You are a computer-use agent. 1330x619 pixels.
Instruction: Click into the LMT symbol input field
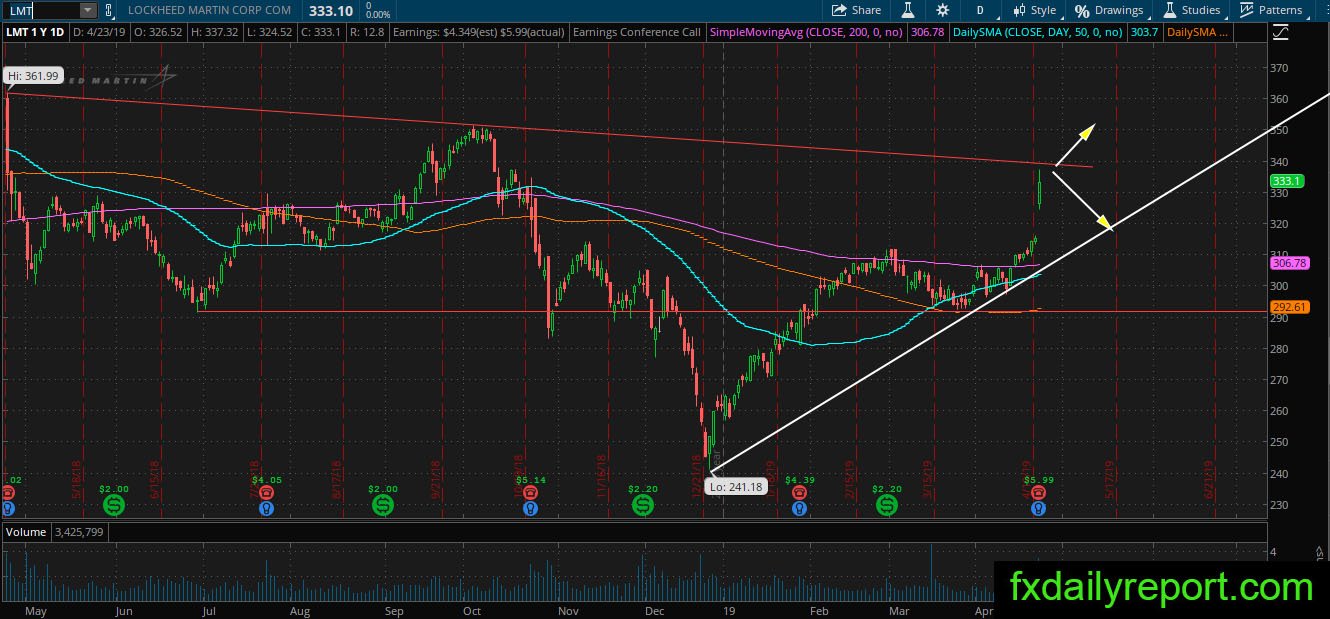click(40, 10)
